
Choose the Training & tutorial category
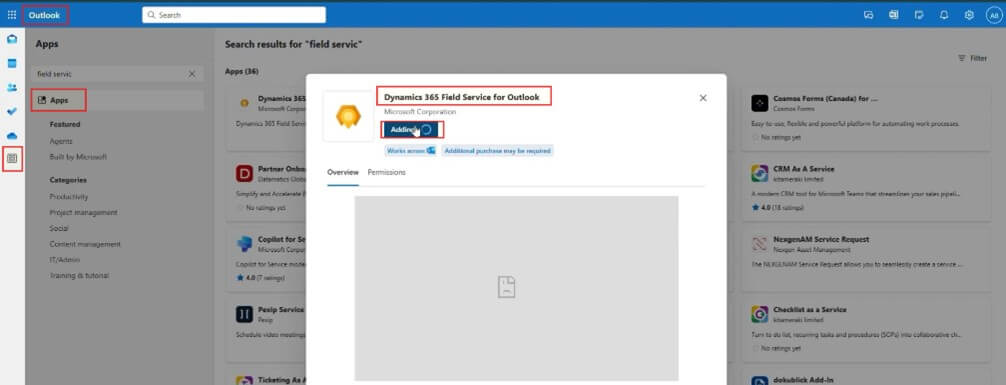pyautogui.click(x=79, y=275)
